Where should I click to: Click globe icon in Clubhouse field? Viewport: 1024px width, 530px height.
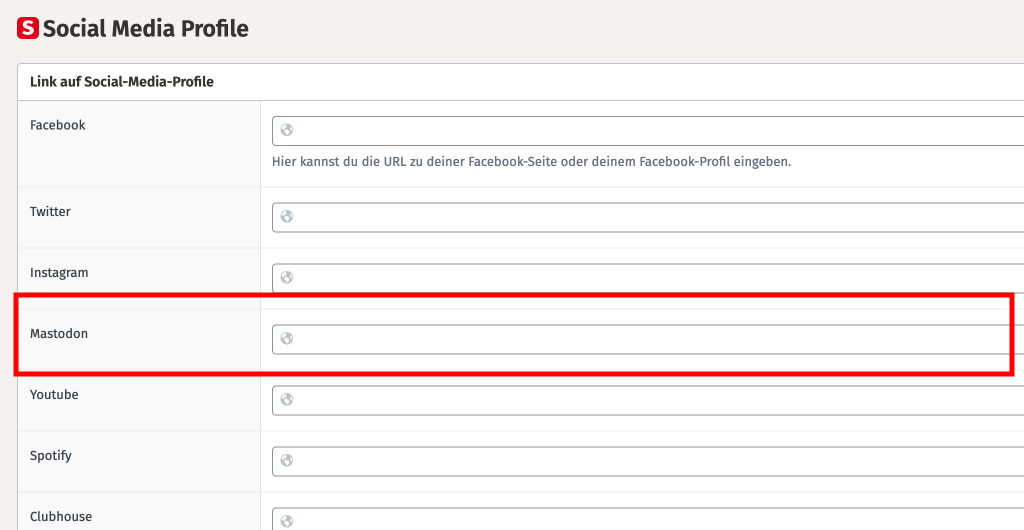point(286,521)
